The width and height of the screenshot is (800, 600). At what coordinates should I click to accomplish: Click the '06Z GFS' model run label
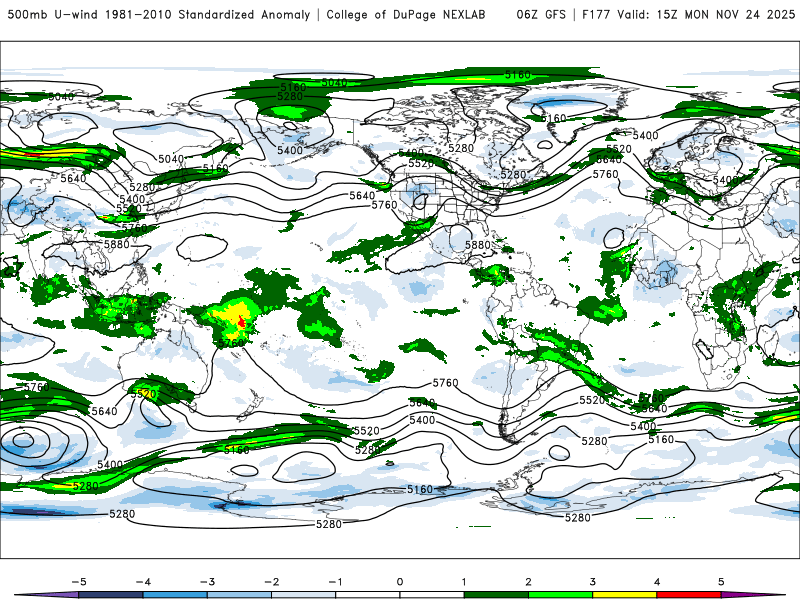pyautogui.click(x=541, y=15)
